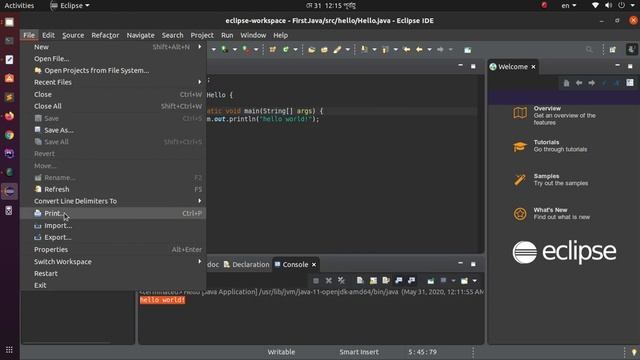Toggle the console Word Wrap icon
Image resolution: width=640 pixels, height=360 pixels.
point(386,280)
